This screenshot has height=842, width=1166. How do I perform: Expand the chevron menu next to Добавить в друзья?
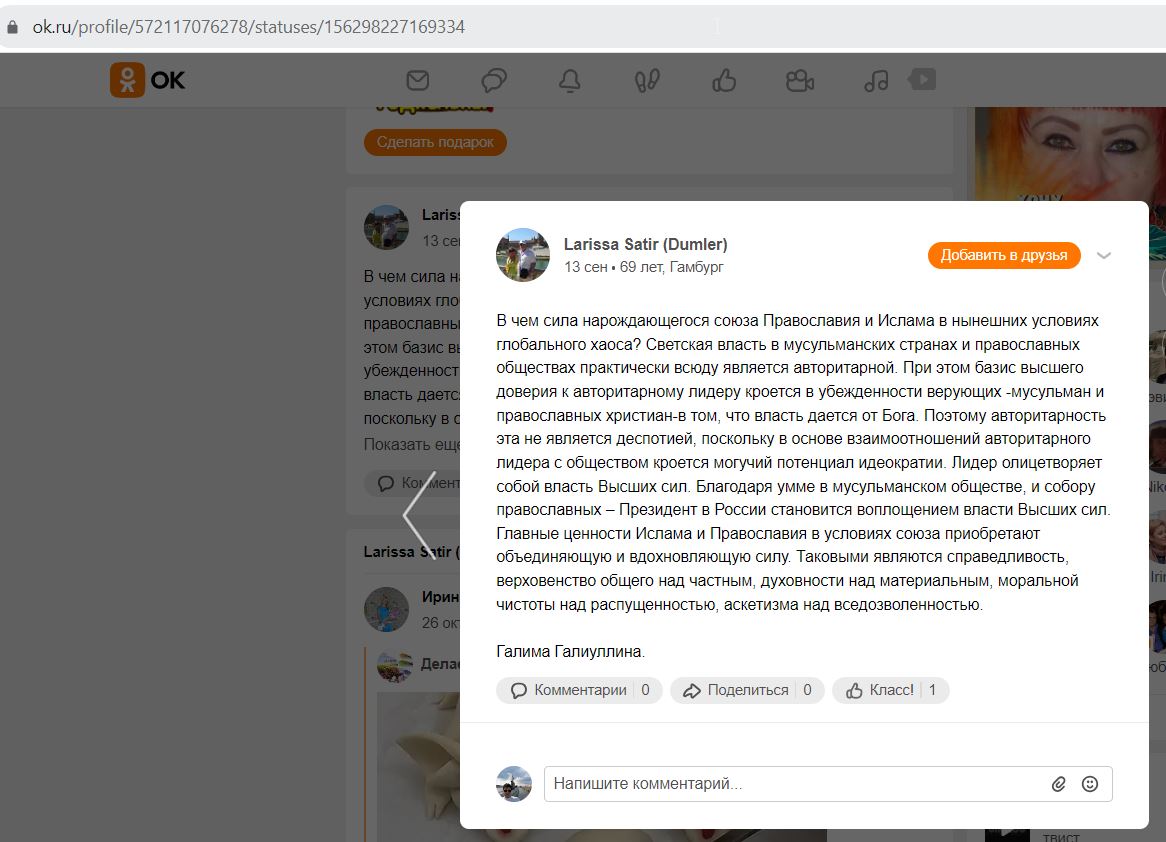(1104, 255)
